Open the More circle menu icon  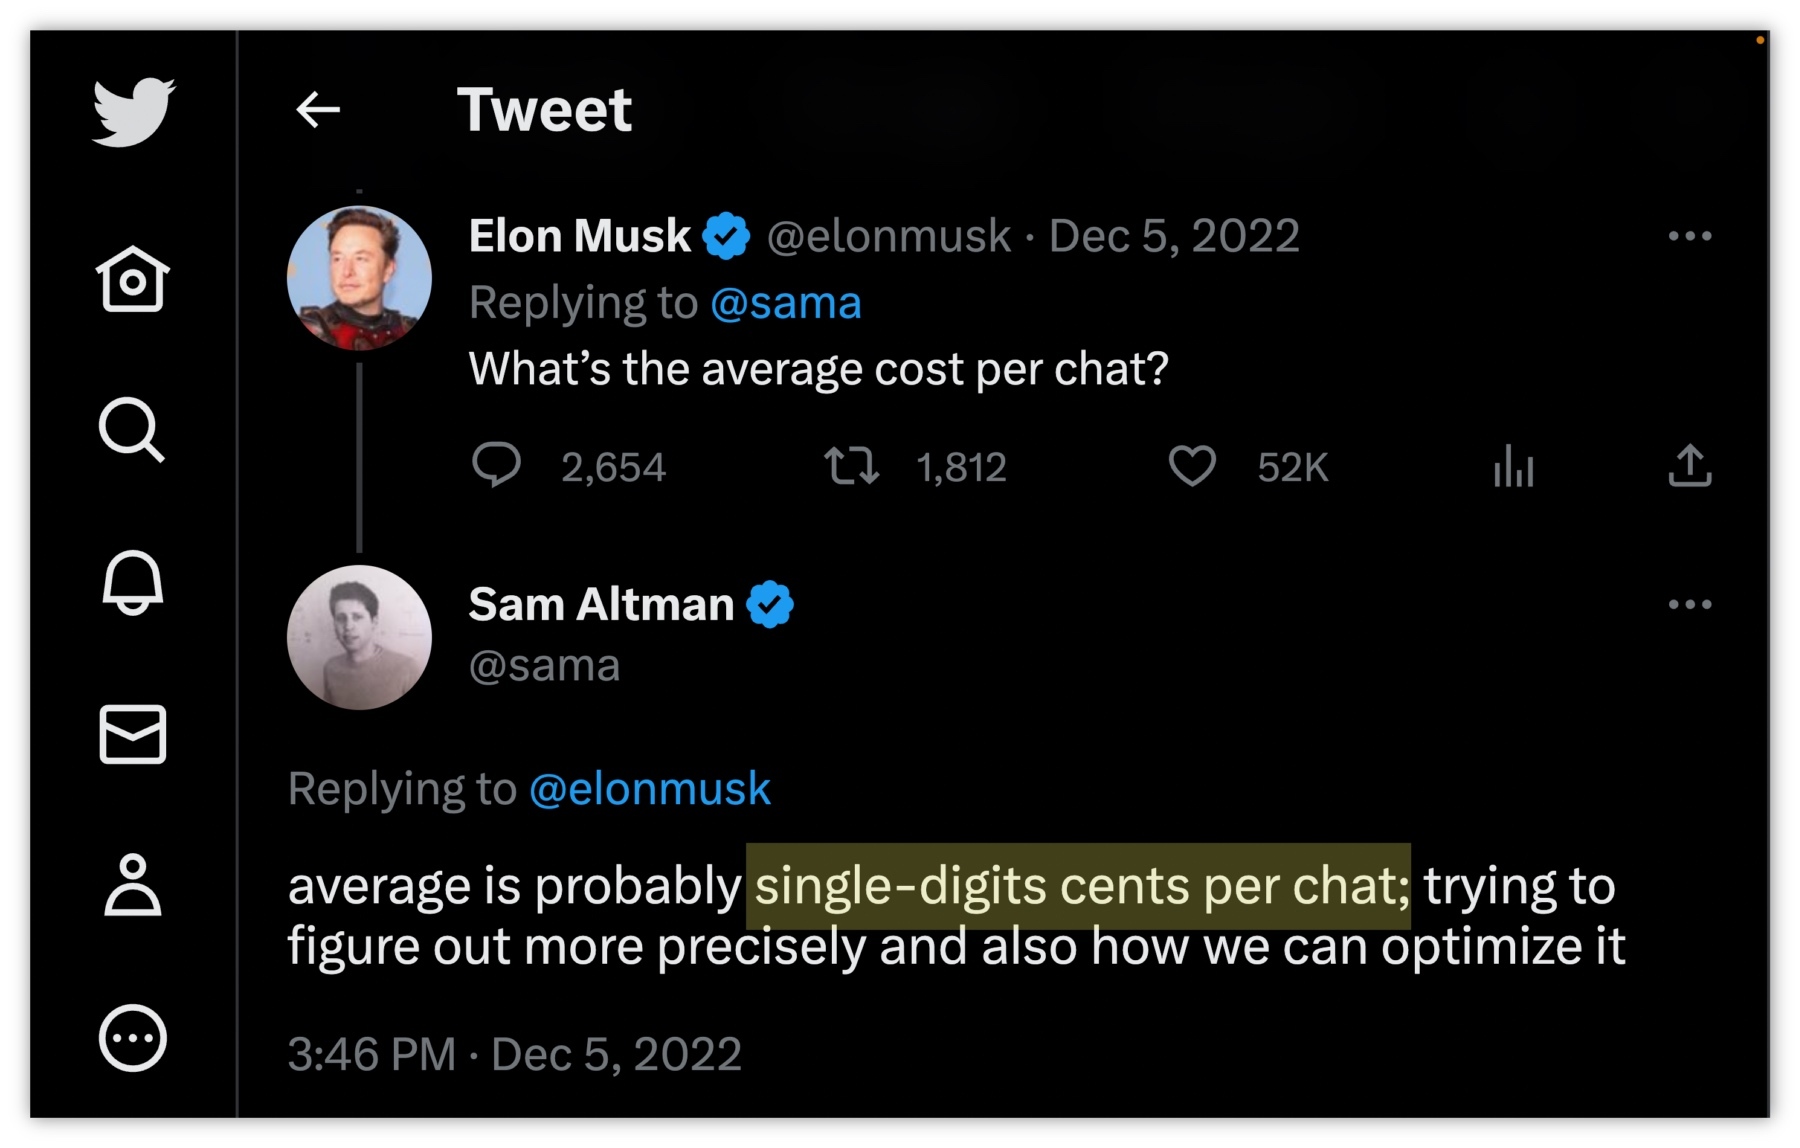click(132, 1038)
